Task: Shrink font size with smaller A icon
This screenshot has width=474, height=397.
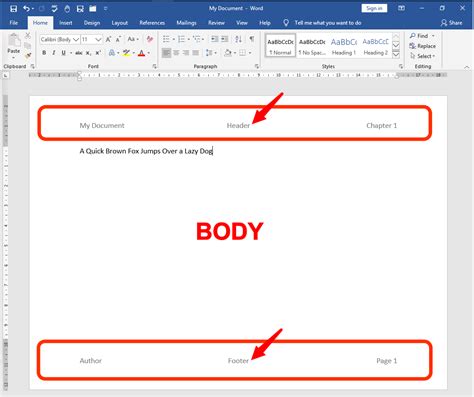Action: coord(118,39)
